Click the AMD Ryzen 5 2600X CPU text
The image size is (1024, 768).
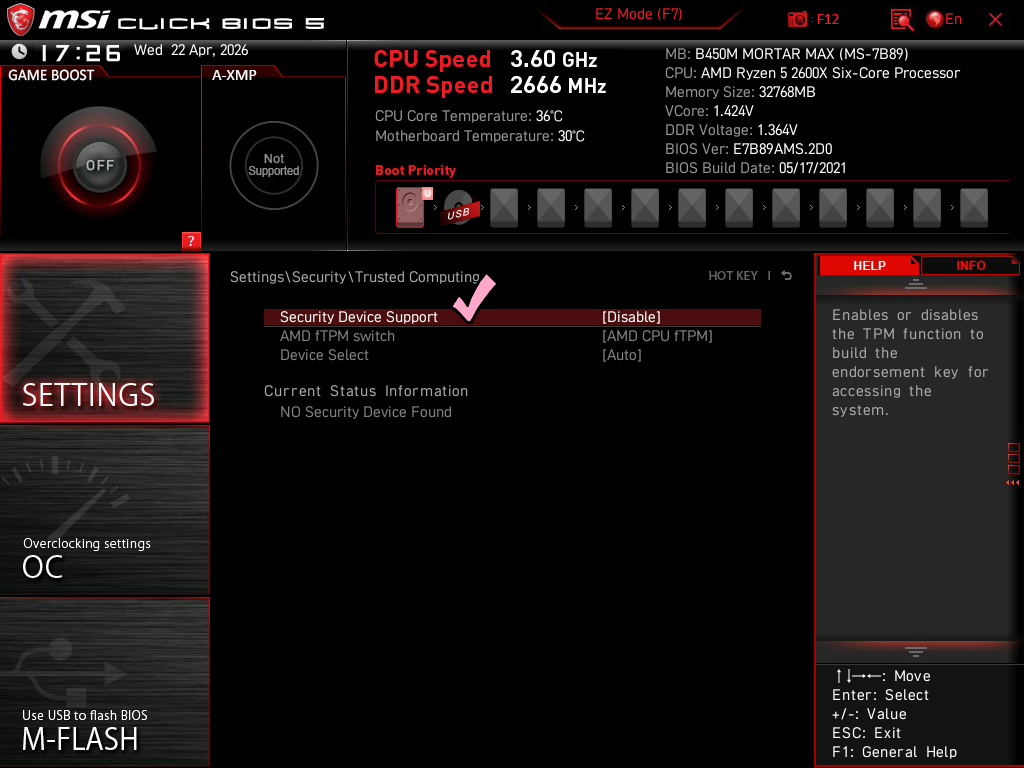click(812, 73)
